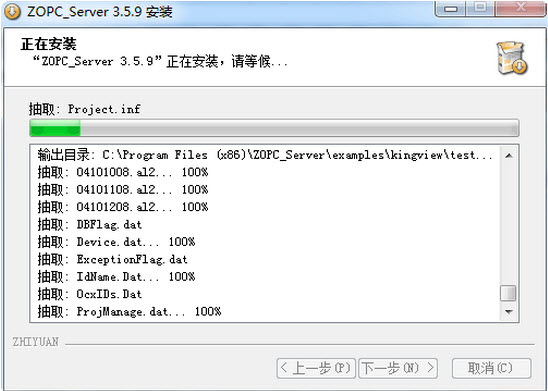Maximize the installer window
Viewport: 548px width, 391px height.
click(481, 8)
